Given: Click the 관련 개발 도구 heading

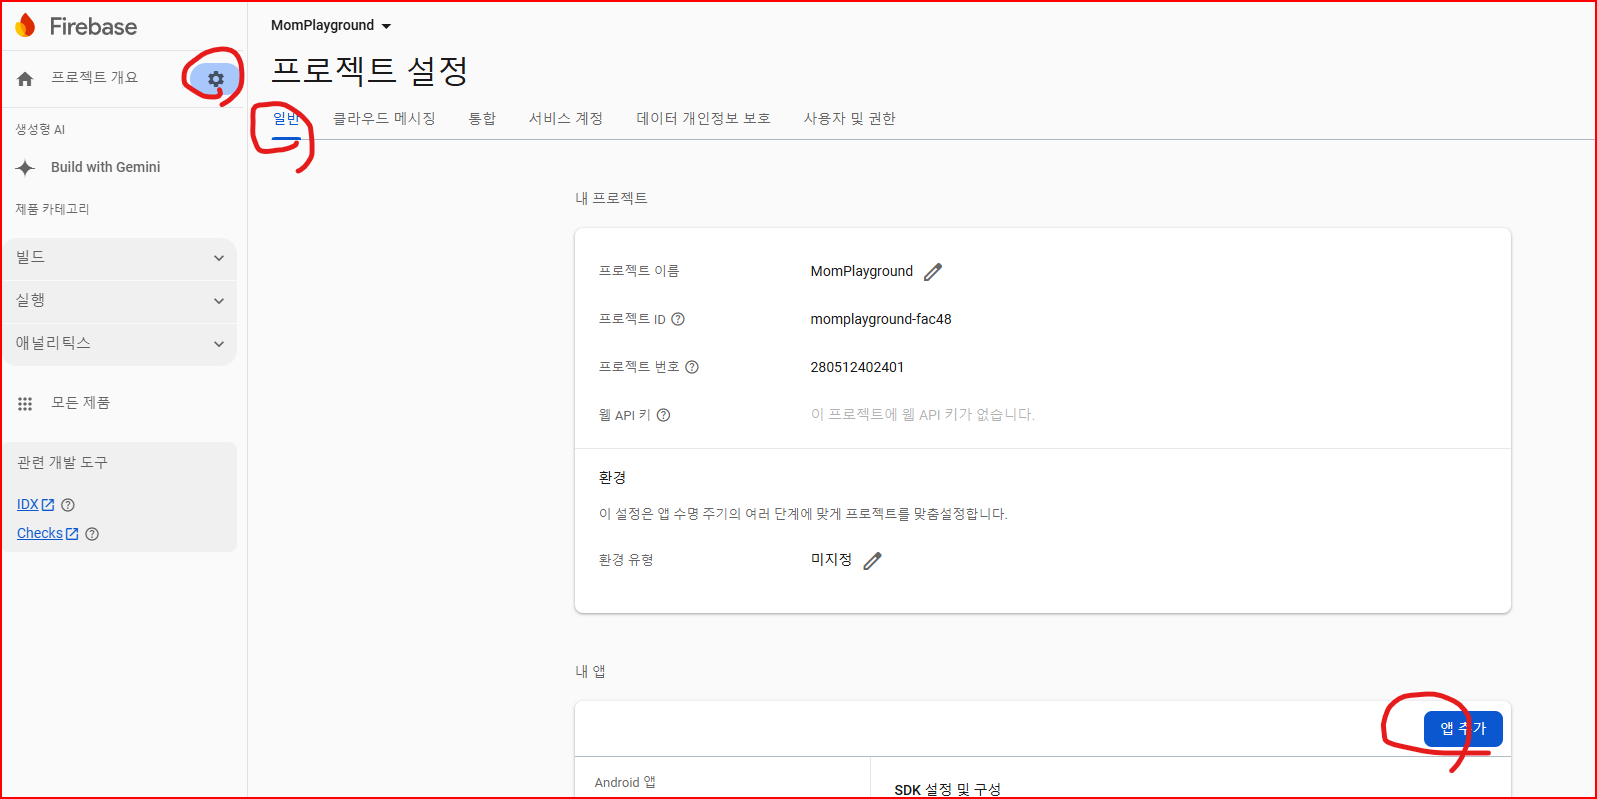Looking at the screenshot, I should coord(62,463).
